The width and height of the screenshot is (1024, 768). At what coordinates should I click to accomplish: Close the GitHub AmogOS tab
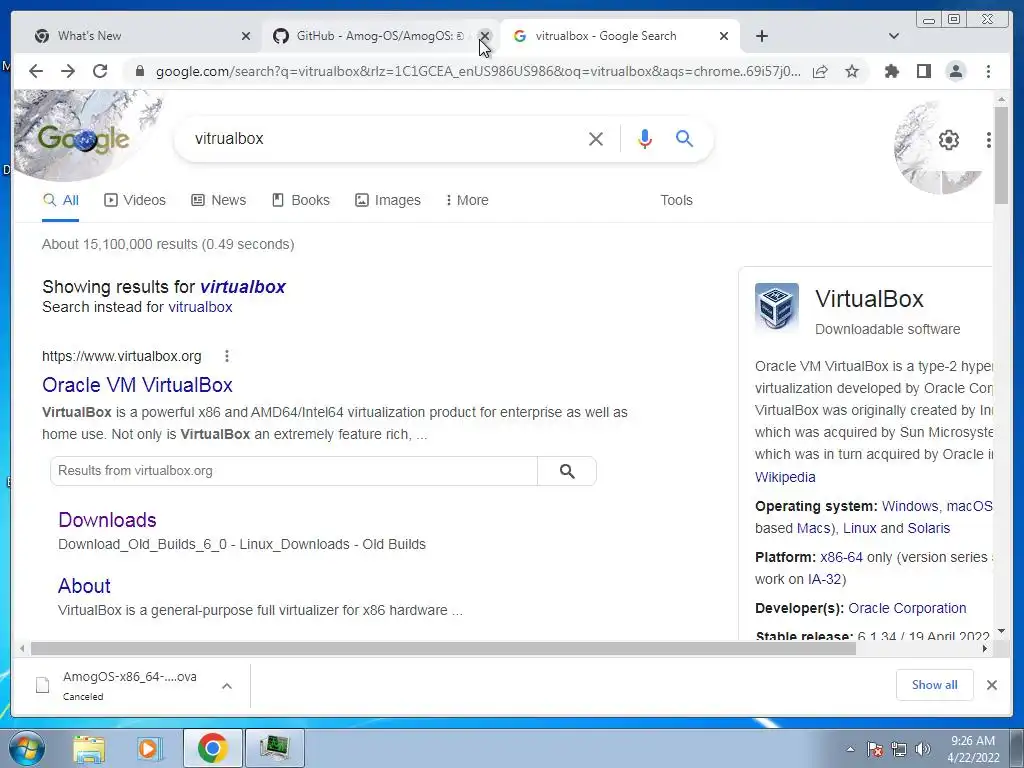coord(485,36)
